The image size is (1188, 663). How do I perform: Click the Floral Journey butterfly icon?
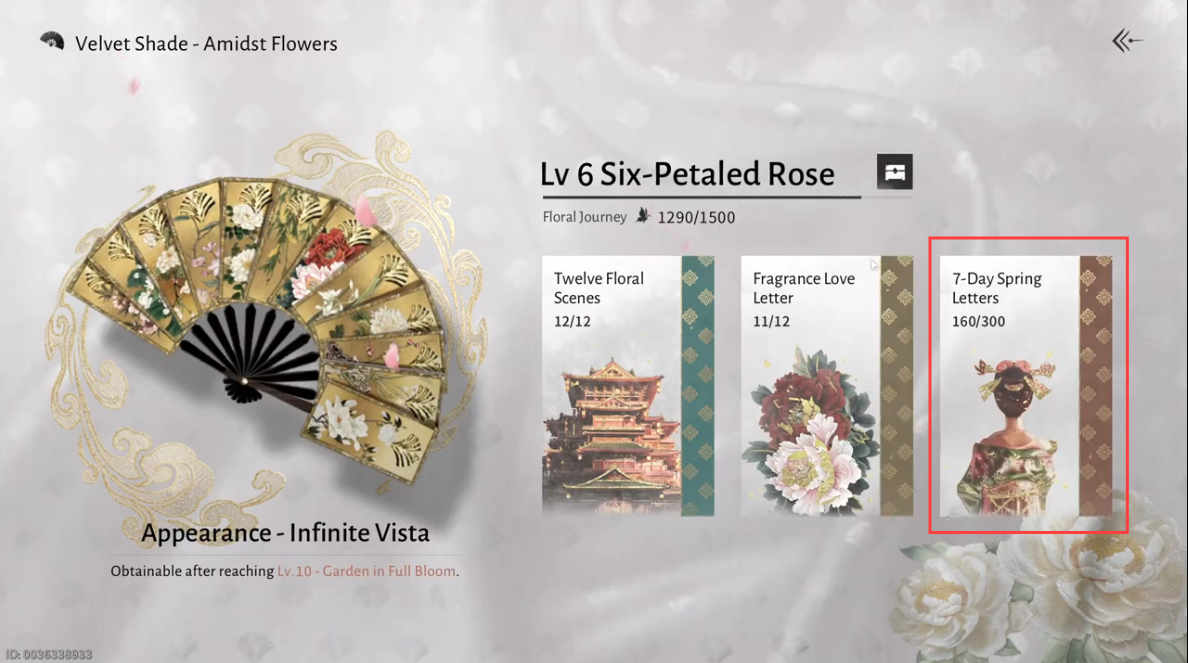click(642, 217)
